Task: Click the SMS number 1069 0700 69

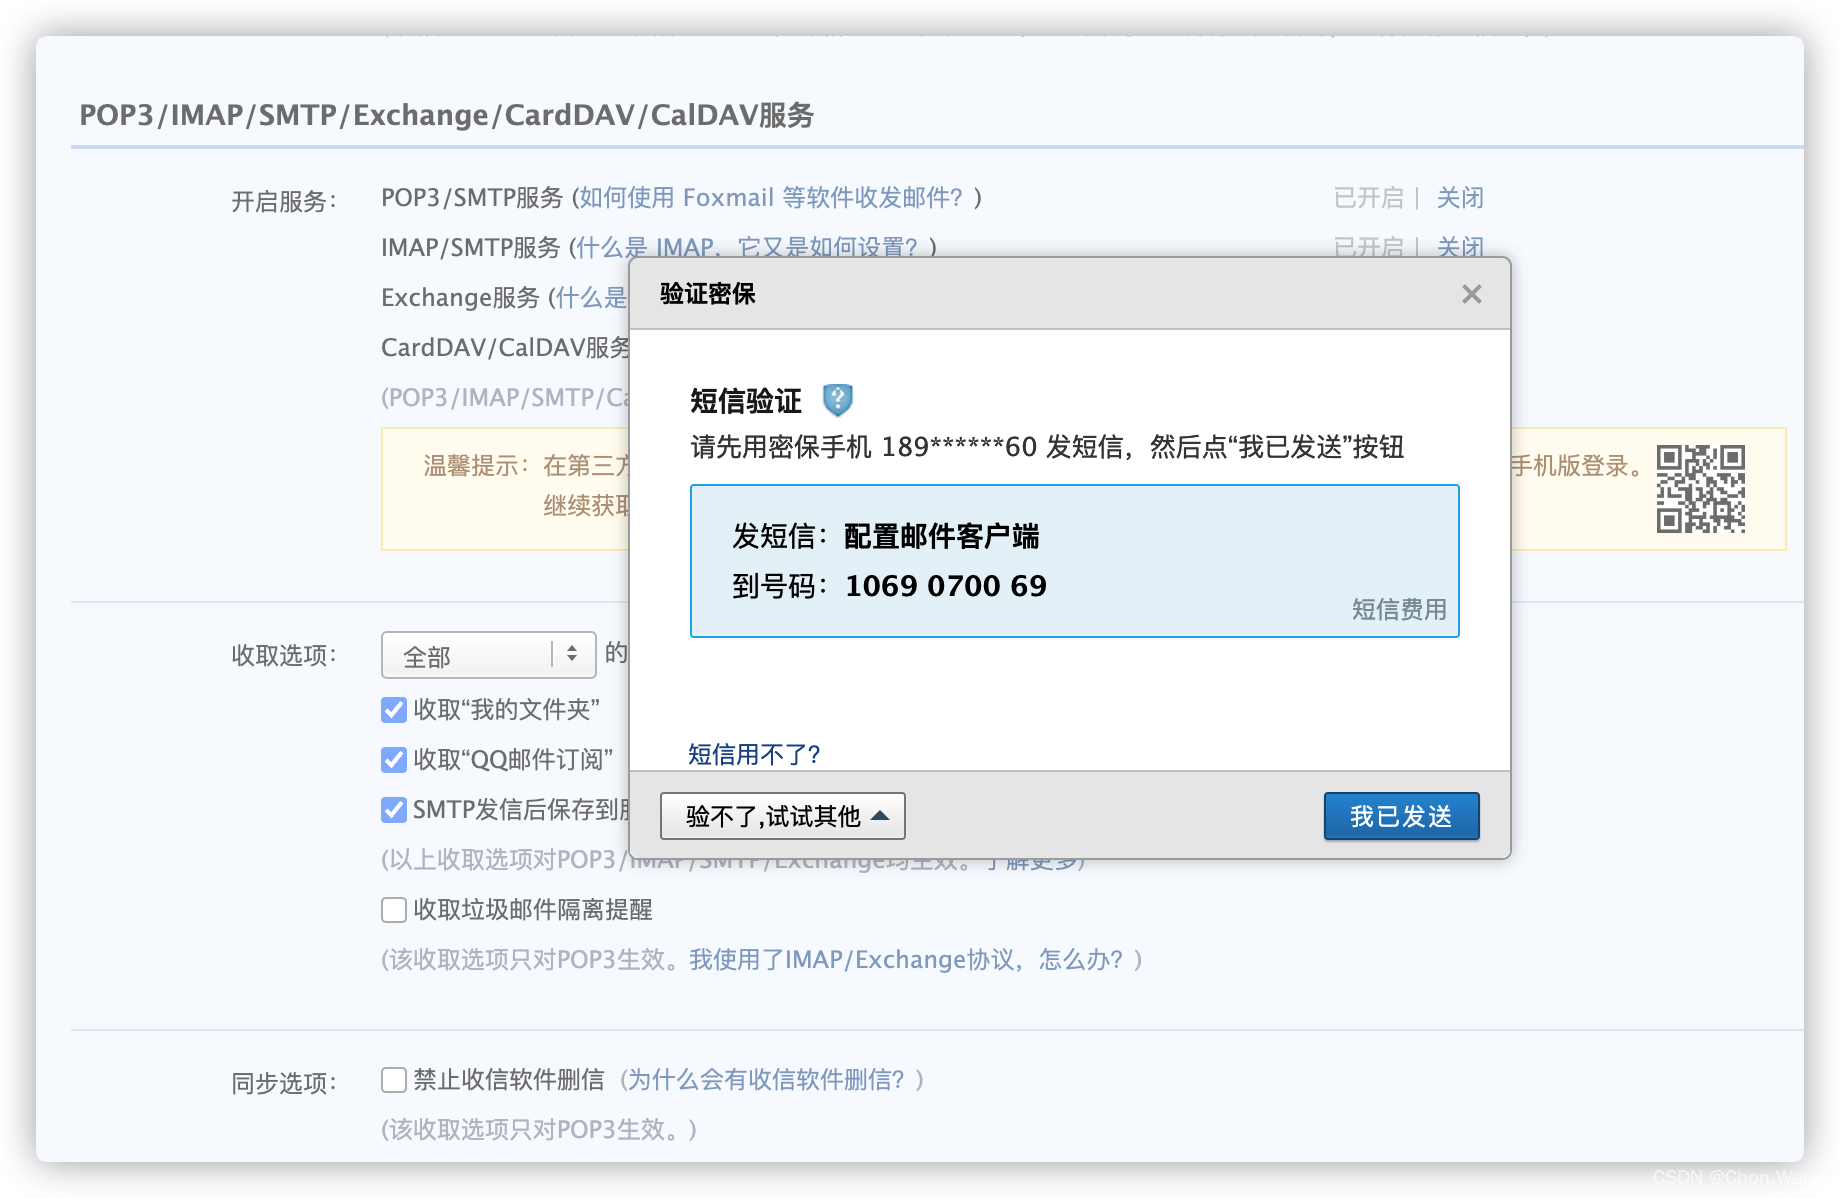Action: pos(946,586)
